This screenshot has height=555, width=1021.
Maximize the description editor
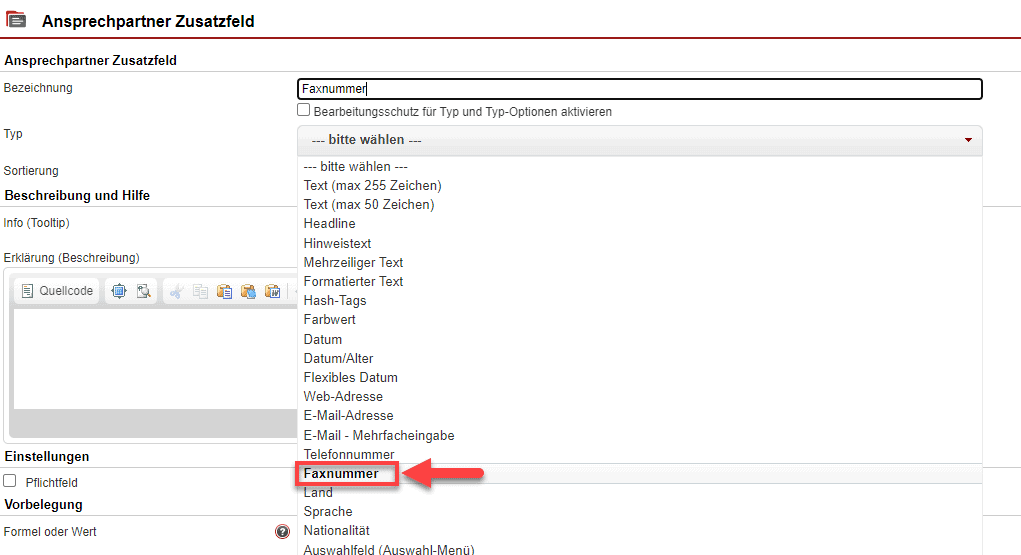point(119,291)
